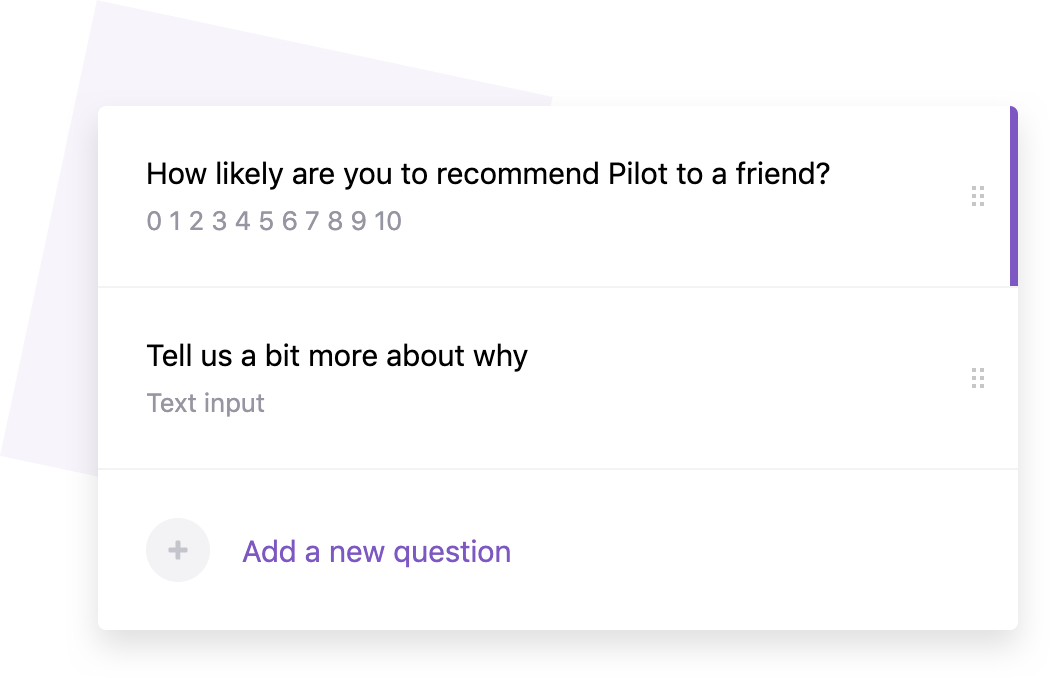The width and height of the screenshot is (1050, 678).
Task: Click the drag handle on the text question
Action: click(978, 378)
